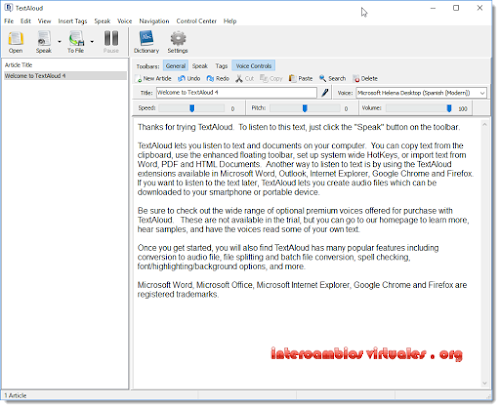Open the Control Center menu
Viewport: 500px width, 408px height.
click(x=196, y=21)
